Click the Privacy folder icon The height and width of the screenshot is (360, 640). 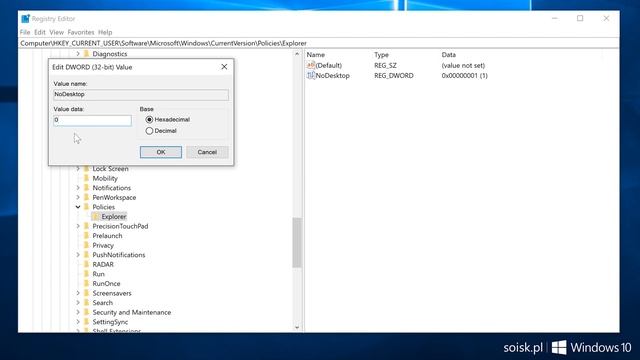point(87,245)
